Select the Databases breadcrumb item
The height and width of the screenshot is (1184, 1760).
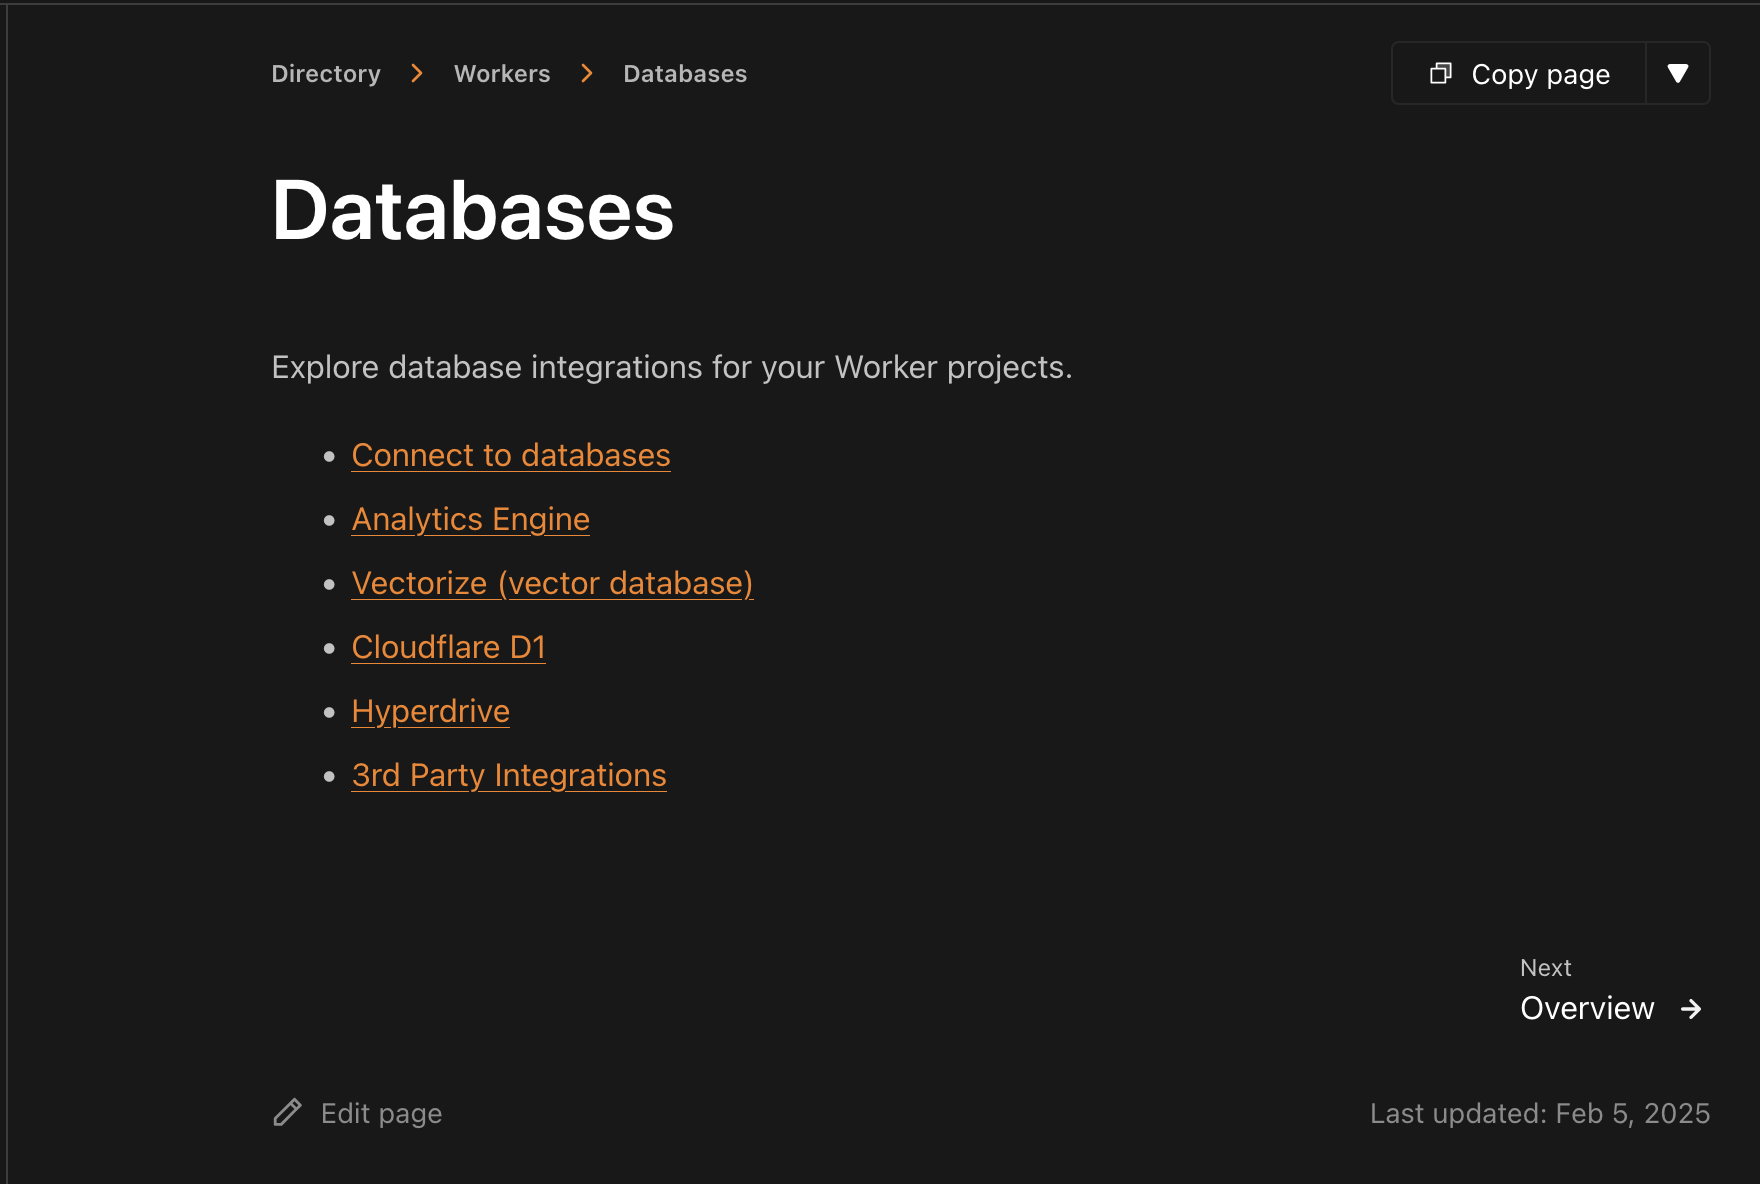coord(685,74)
